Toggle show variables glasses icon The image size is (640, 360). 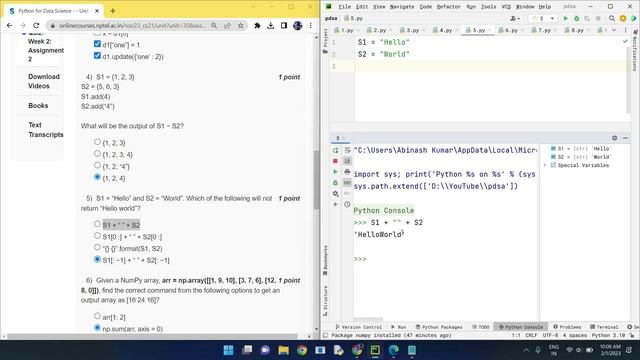[x=347, y=182]
